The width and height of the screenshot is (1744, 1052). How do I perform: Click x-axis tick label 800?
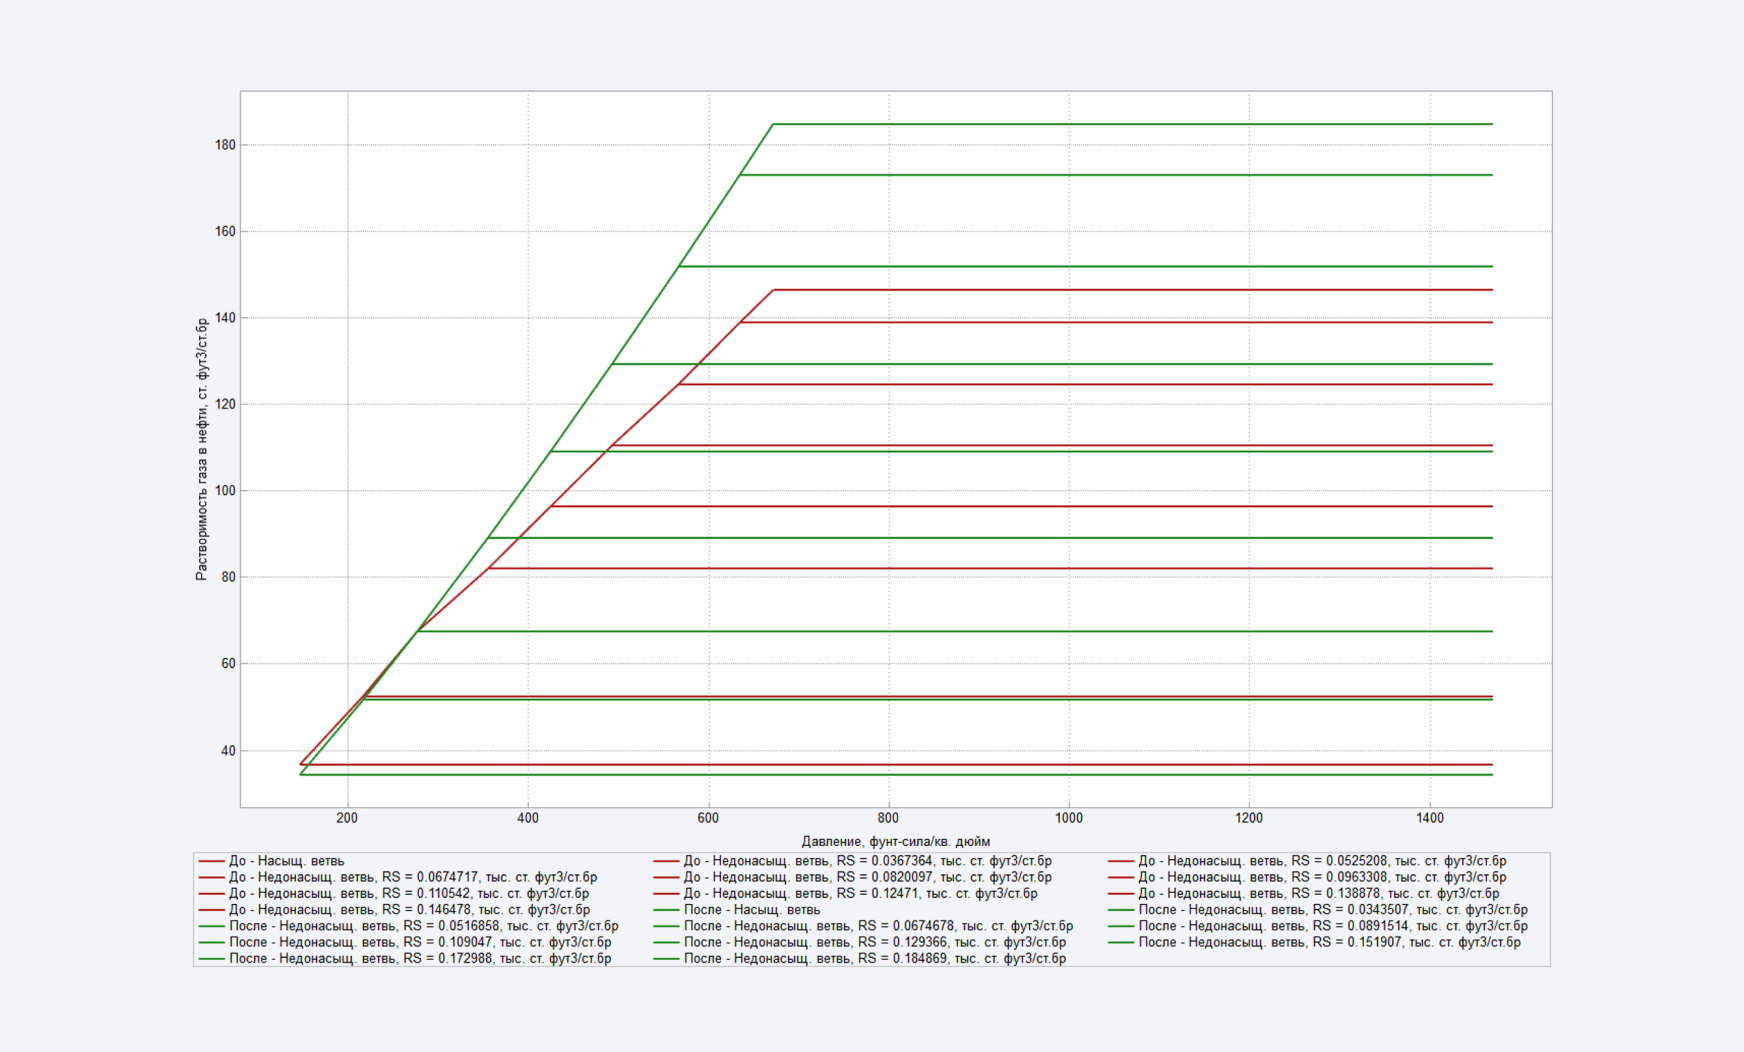pos(888,818)
